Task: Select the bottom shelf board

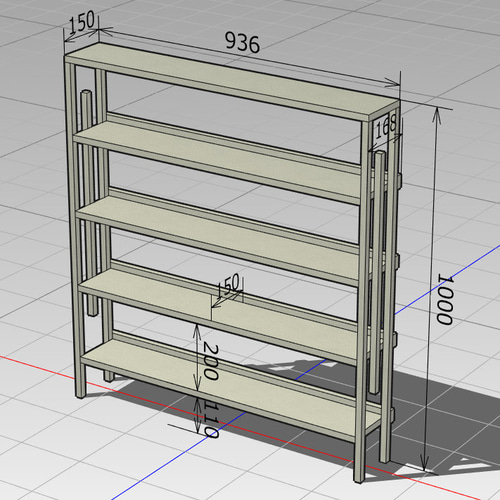Action: pos(230,388)
